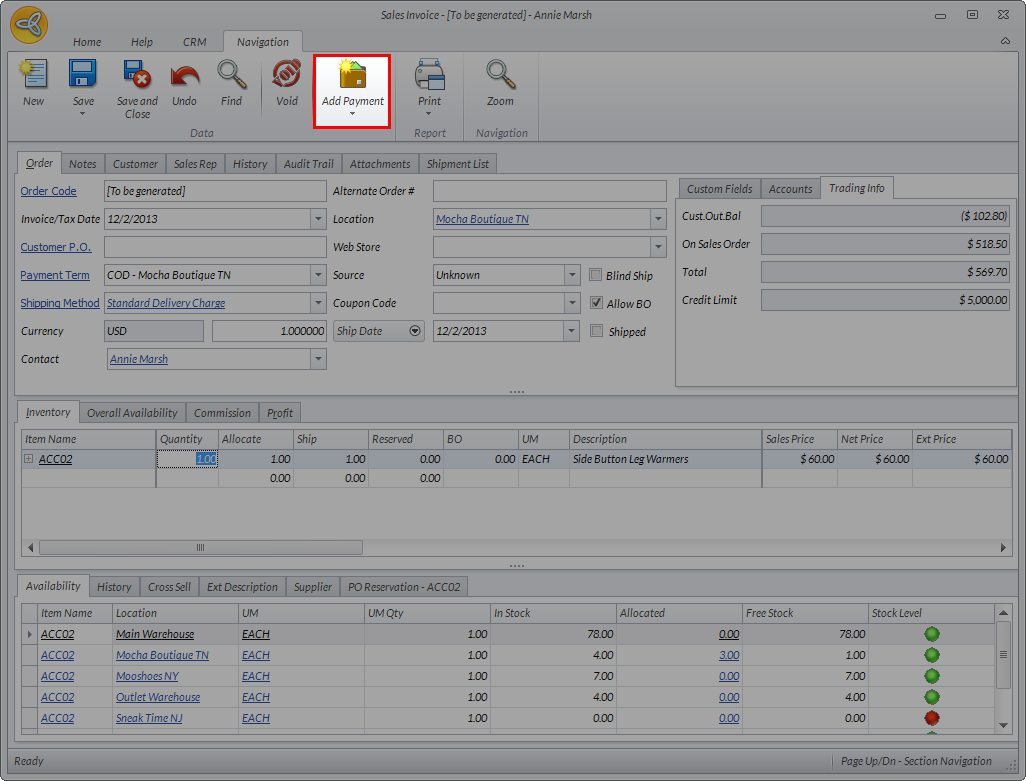Open the Payment Term dropdown

coord(318,275)
